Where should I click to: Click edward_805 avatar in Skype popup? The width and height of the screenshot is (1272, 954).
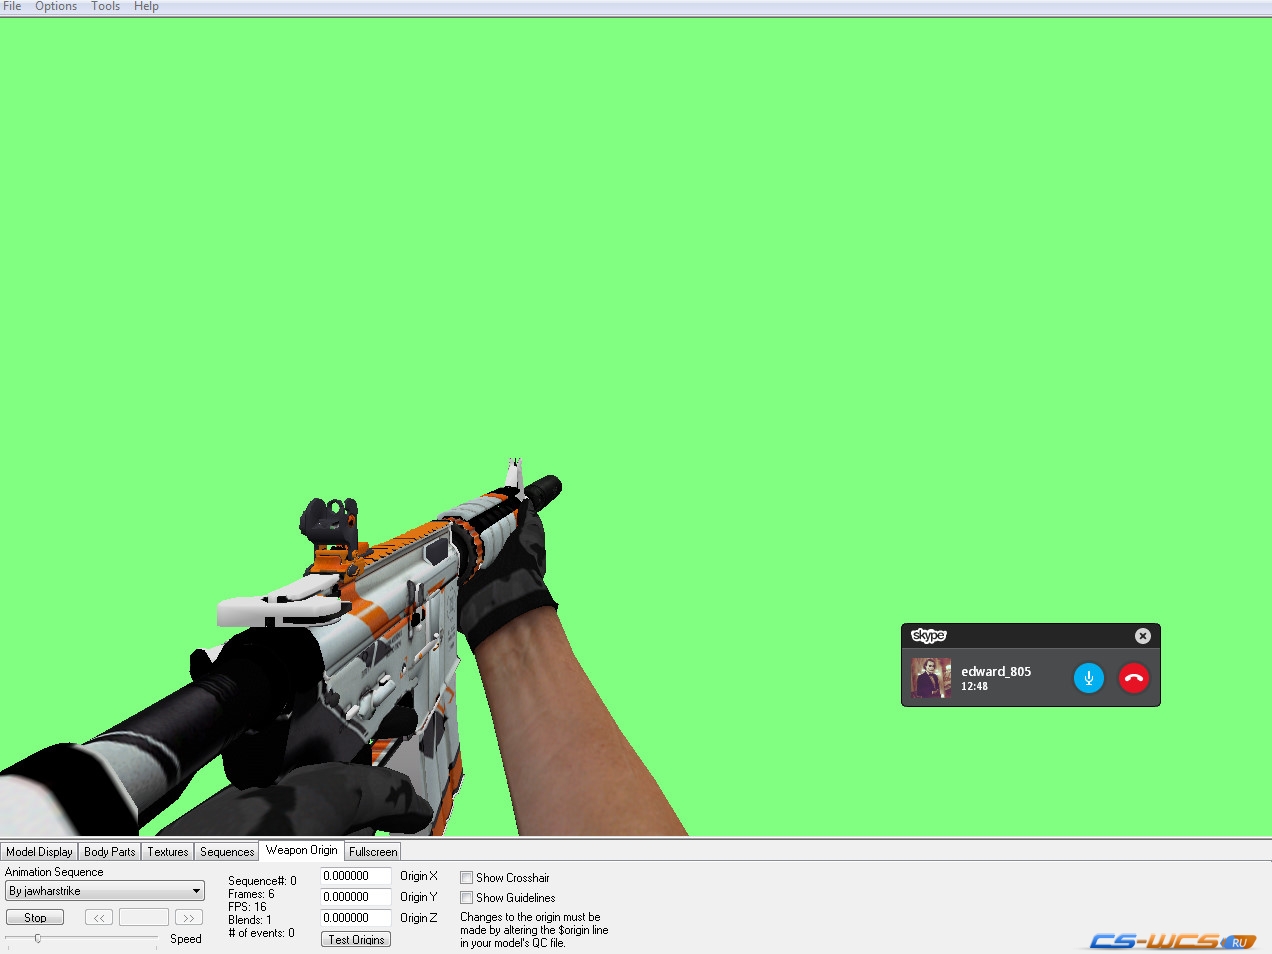[930, 678]
